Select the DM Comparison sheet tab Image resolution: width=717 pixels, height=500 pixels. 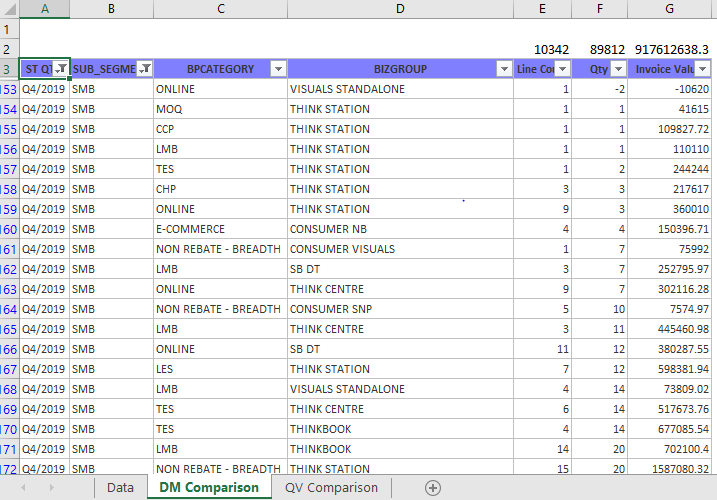pyautogui.click(x=208, y=488)
